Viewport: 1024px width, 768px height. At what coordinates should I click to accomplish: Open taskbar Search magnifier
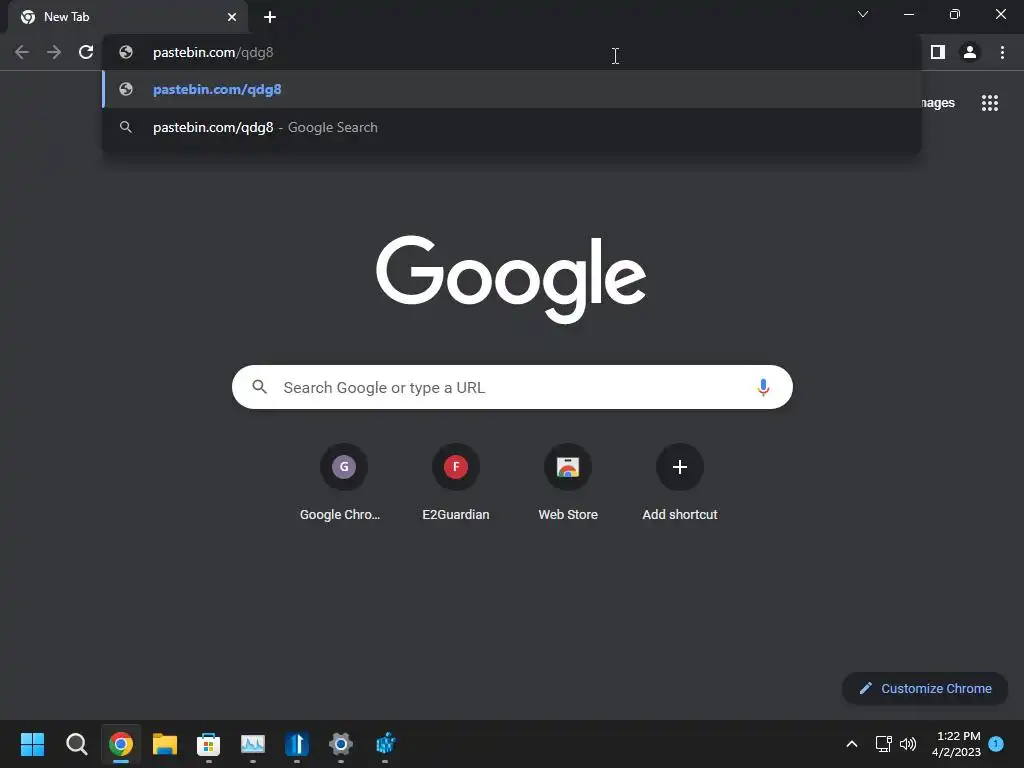pos(76,744)
